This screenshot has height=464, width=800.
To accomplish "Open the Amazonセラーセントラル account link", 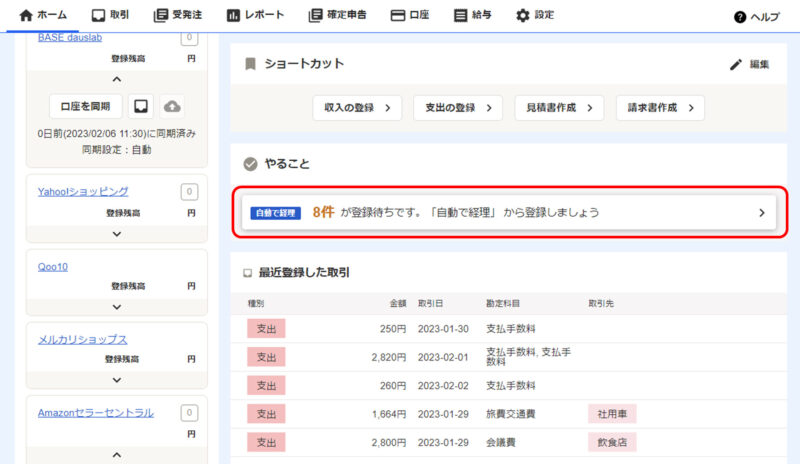I will (x=95, y=413).
